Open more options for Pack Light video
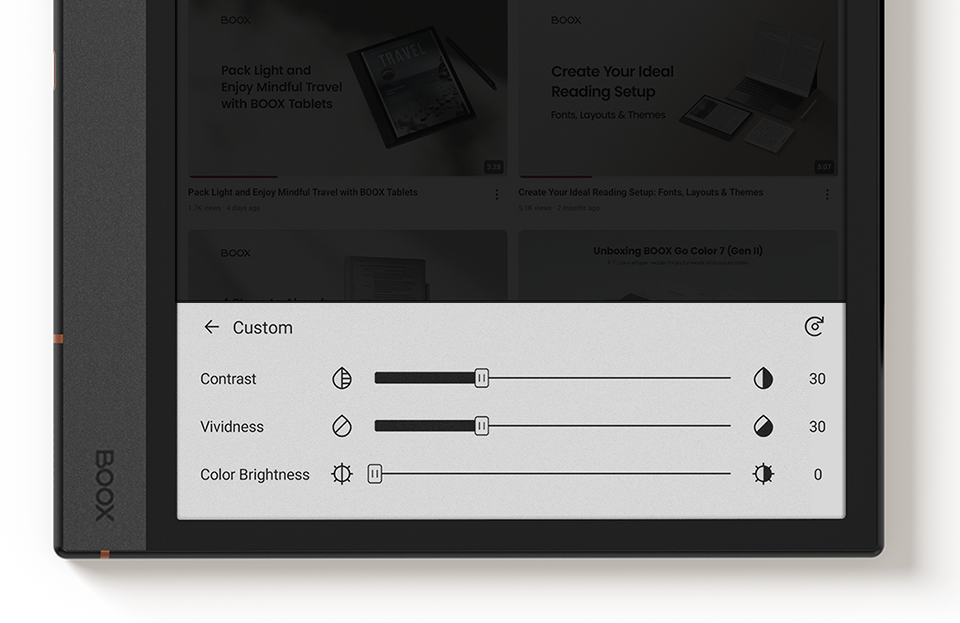The height and width of the screenshot is (623, 960). point(497,194)
